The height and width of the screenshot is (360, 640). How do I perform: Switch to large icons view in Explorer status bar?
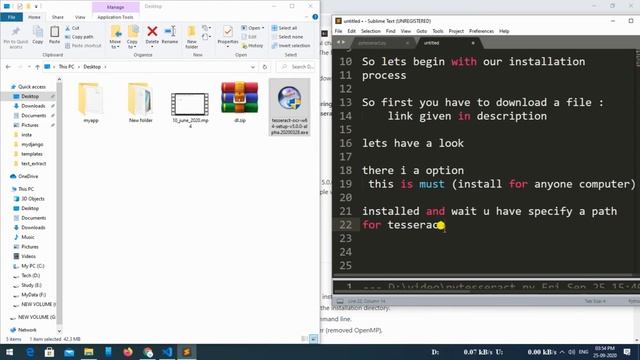click(x=313, y=339)
